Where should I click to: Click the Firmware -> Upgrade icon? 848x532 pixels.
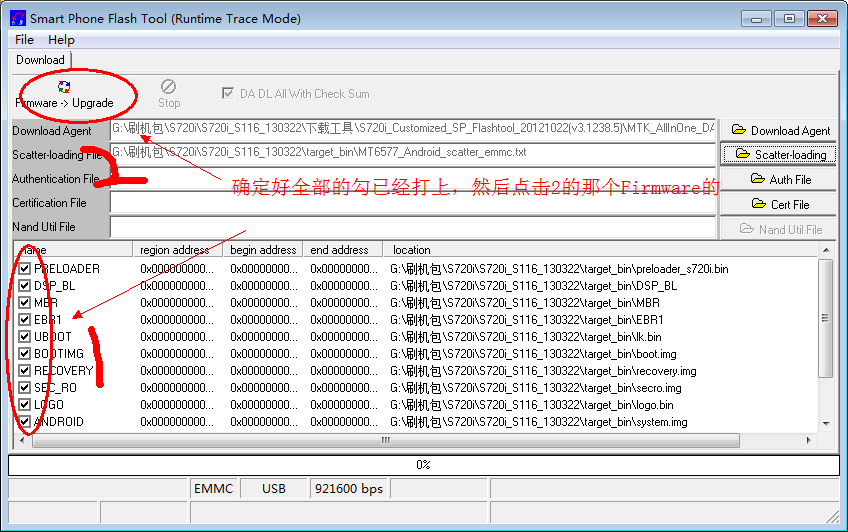click(64, 87)
